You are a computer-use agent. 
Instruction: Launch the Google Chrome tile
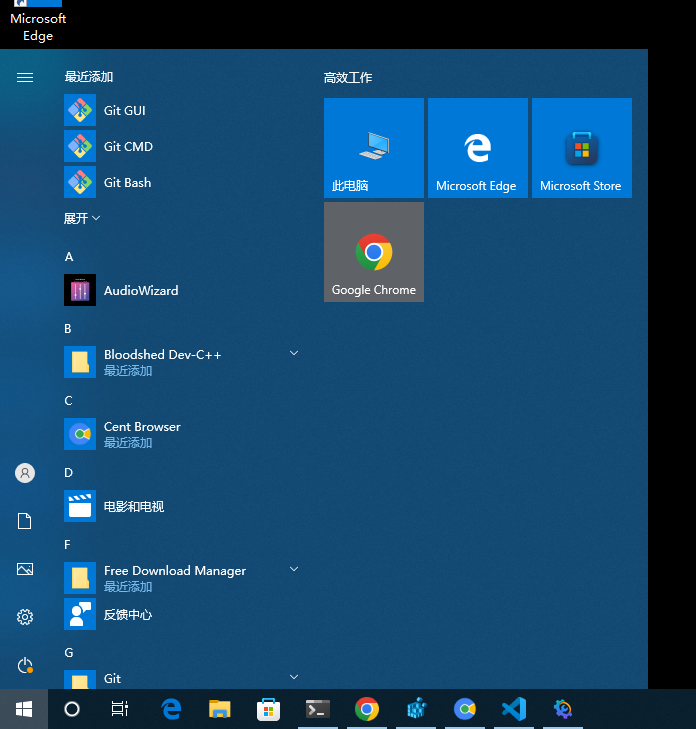pyautogui.click(x=374, y=252)
